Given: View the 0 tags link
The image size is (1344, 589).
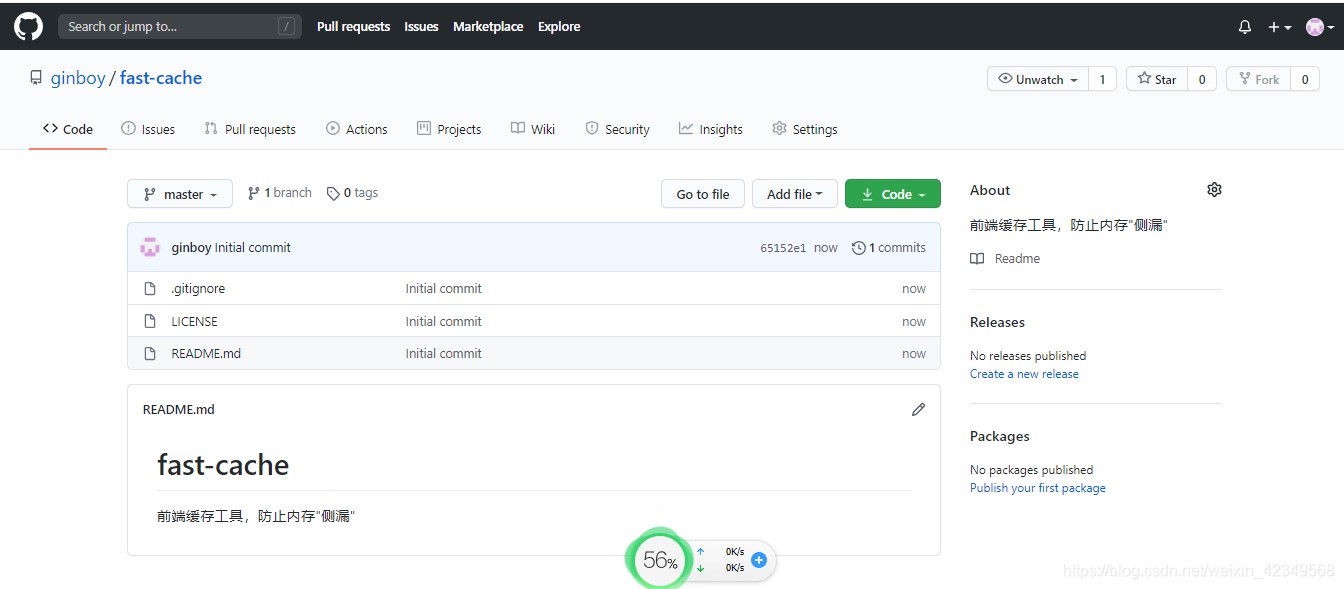Looking at the screenshot, I should click(352, 193).
